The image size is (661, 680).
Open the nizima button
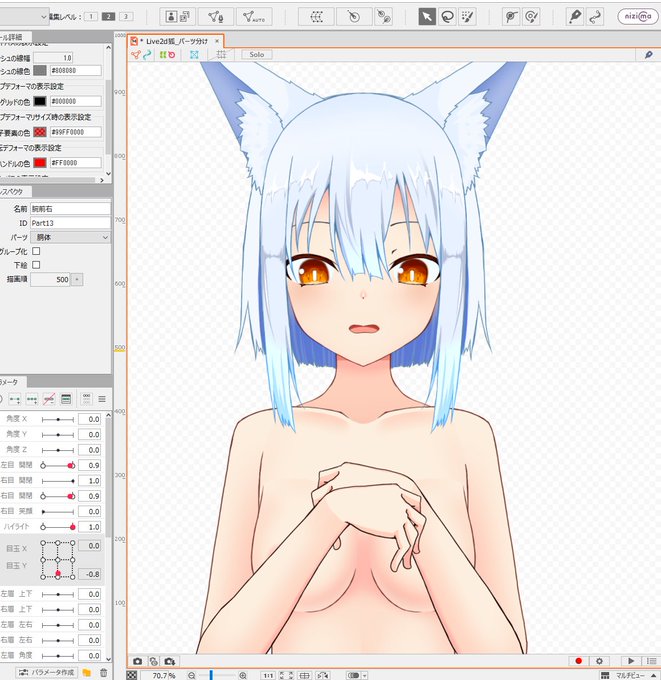(x=638, y=16)
